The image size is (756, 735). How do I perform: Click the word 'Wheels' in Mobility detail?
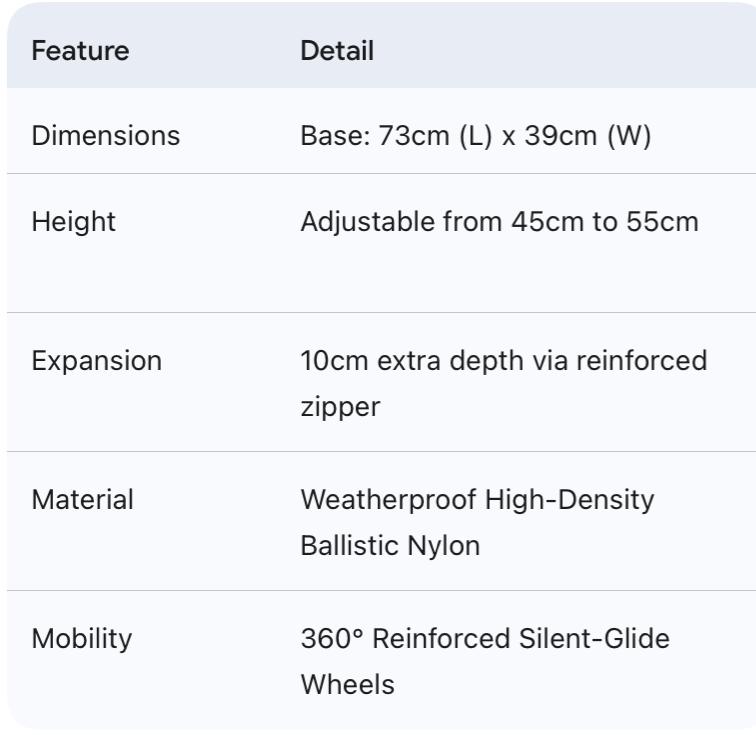pyautogui.click(x=347, y=685)
